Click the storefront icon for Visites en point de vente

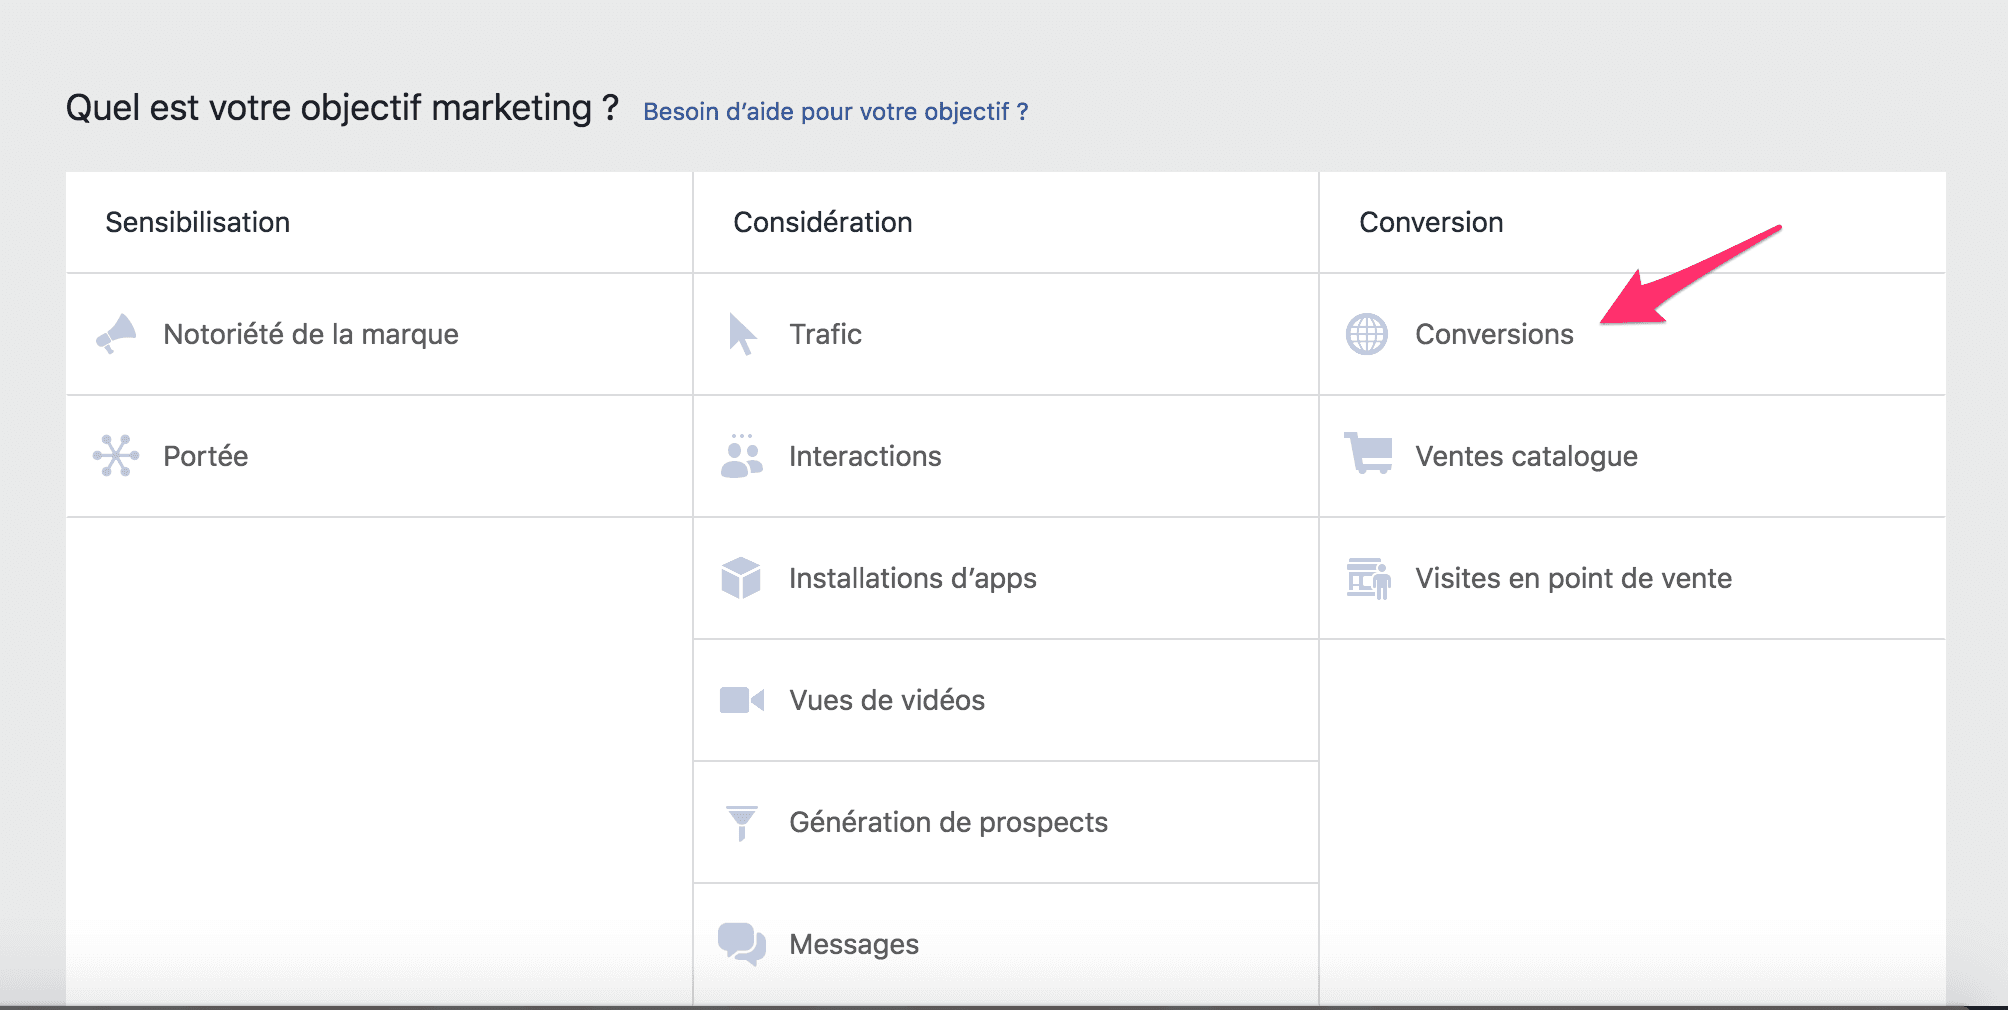(1367, 578)
